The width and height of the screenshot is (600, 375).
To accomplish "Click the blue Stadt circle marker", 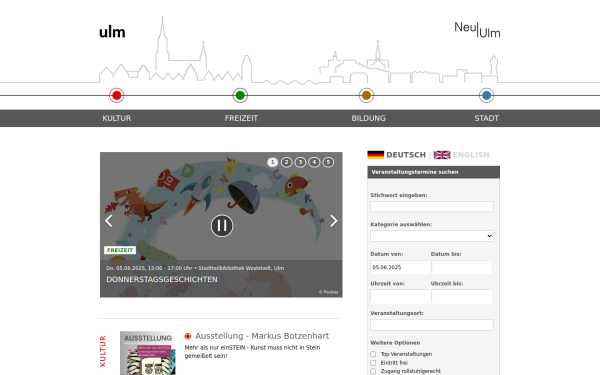I will point(486,95).
